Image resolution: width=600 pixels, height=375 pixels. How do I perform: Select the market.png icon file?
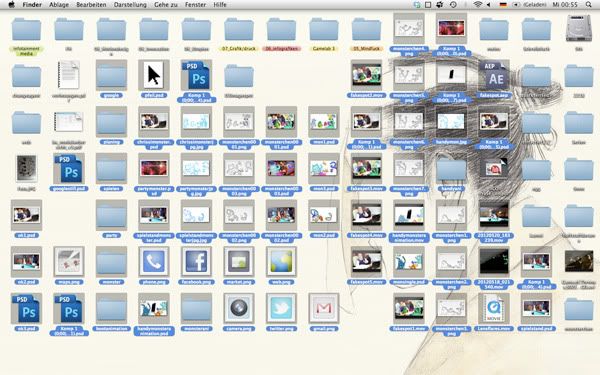(238, 262)
